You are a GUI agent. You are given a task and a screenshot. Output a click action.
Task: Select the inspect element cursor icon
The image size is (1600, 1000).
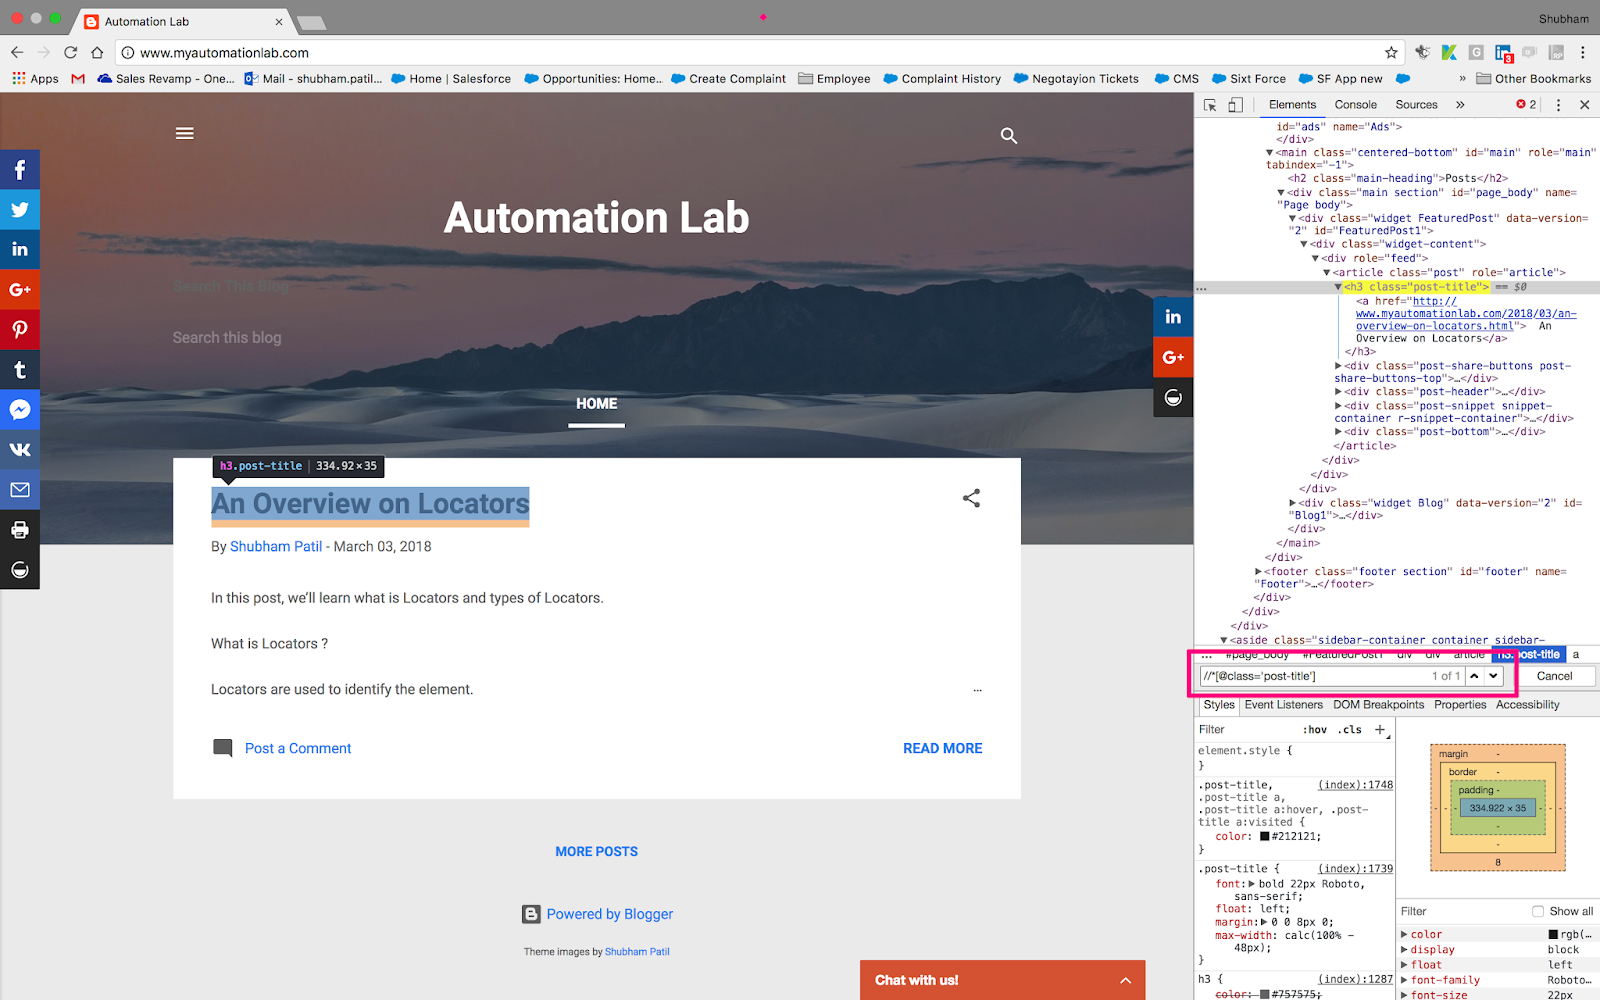pos(1209,104)
